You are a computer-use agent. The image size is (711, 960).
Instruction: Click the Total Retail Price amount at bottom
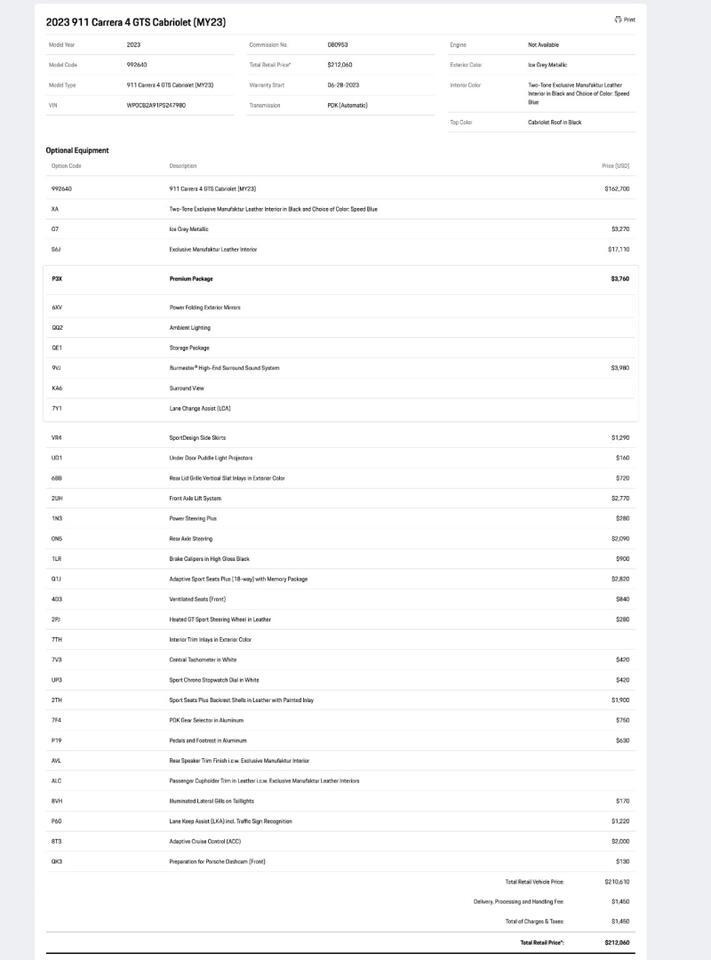[617, 943]
